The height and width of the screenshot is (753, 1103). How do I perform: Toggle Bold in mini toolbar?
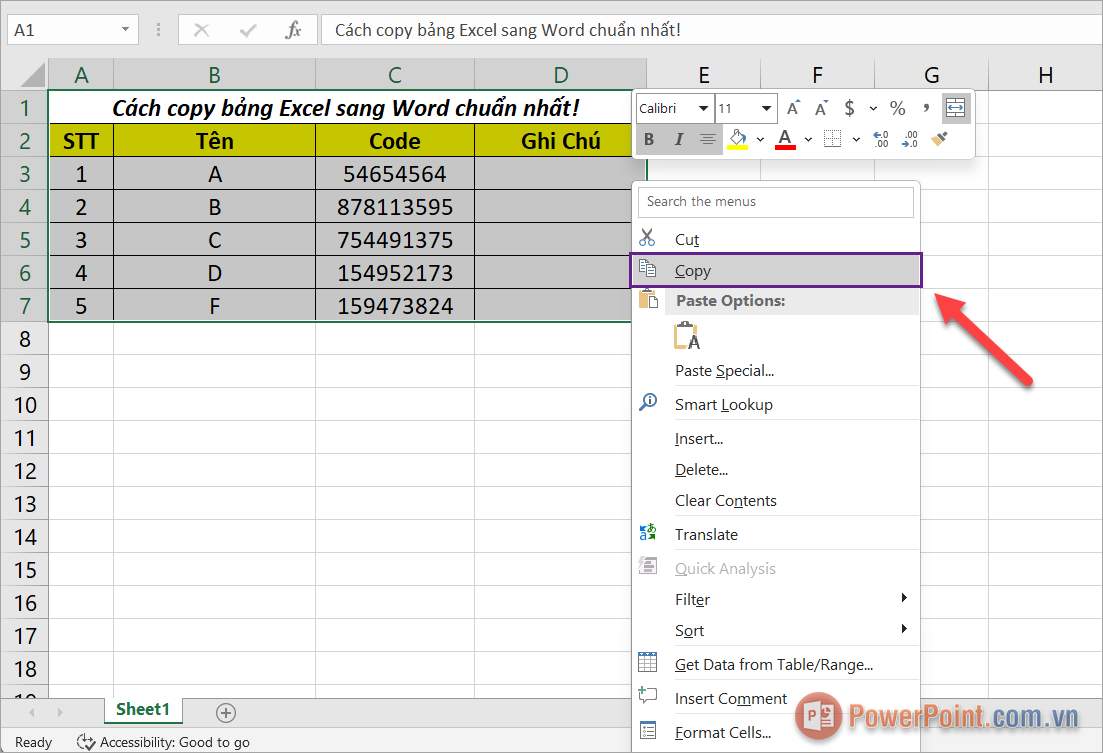[649, 140]
